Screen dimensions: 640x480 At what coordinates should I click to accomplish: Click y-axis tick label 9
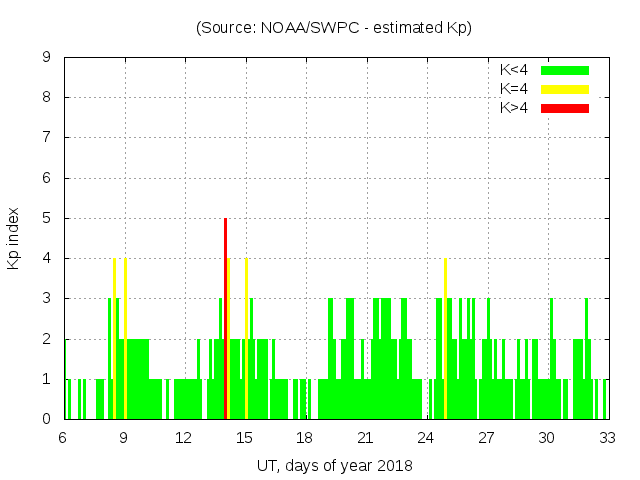click(x=47, y=57)
